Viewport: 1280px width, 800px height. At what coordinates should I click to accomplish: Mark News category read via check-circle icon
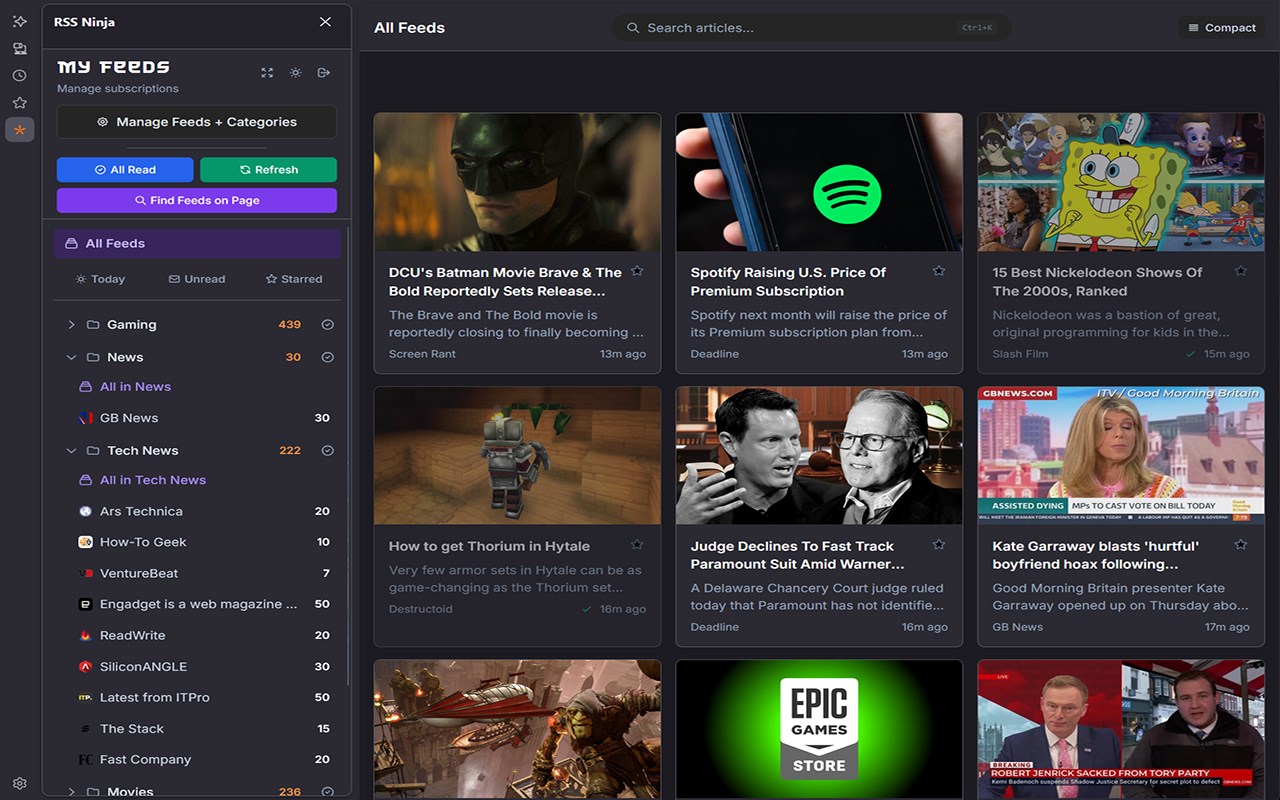pos(327,358)
